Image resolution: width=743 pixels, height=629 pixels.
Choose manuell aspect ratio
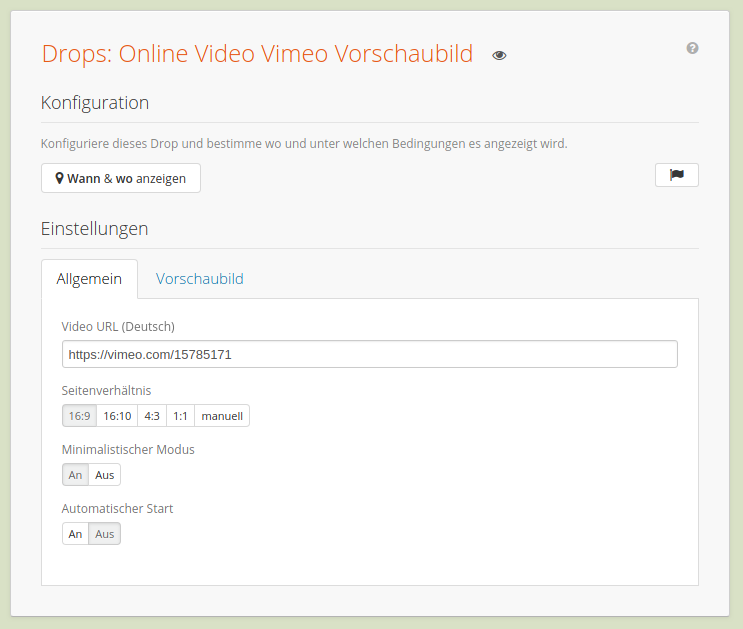[x=222, y=416]
